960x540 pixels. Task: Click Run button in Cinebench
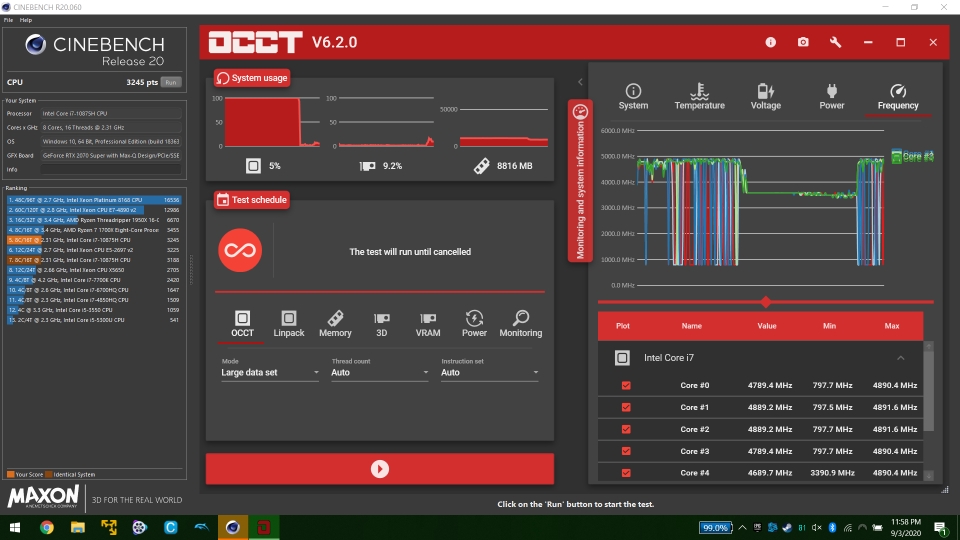[171, 82]
